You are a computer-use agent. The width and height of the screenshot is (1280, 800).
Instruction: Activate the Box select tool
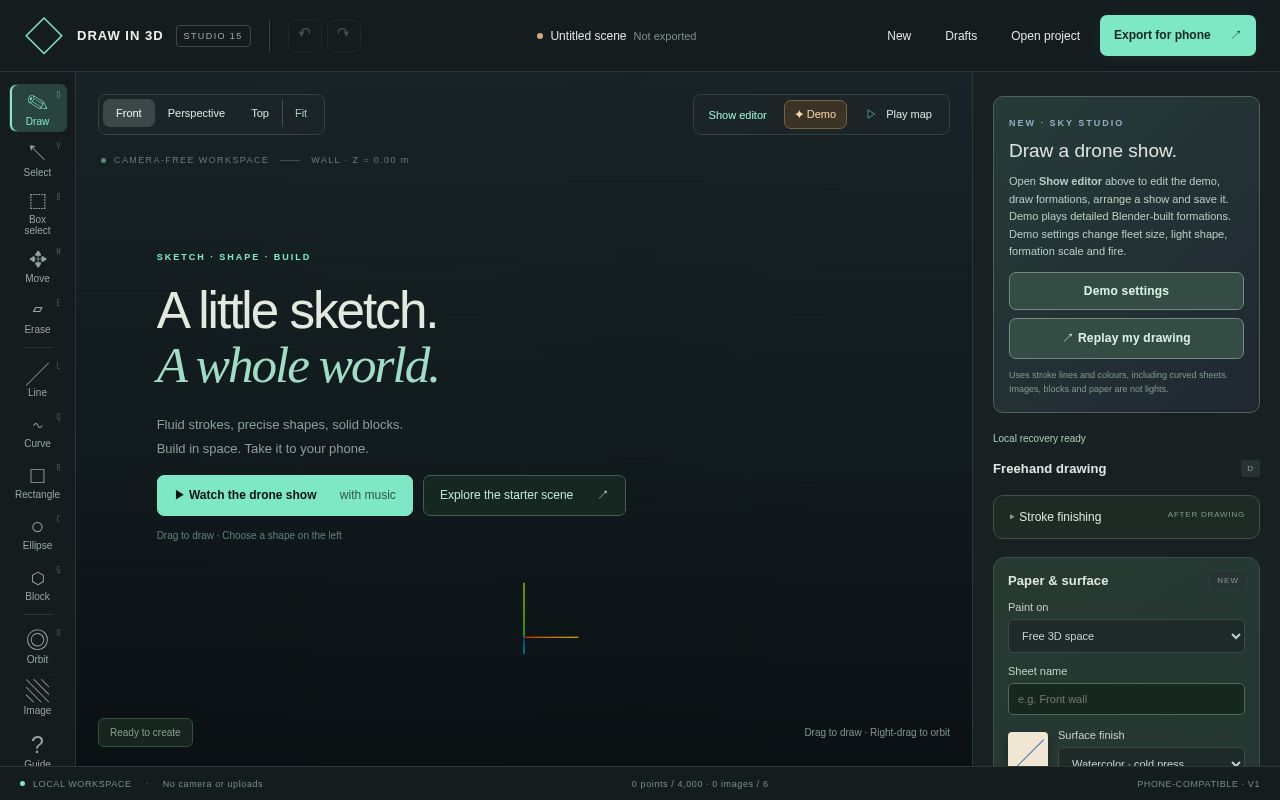[38, 213]
